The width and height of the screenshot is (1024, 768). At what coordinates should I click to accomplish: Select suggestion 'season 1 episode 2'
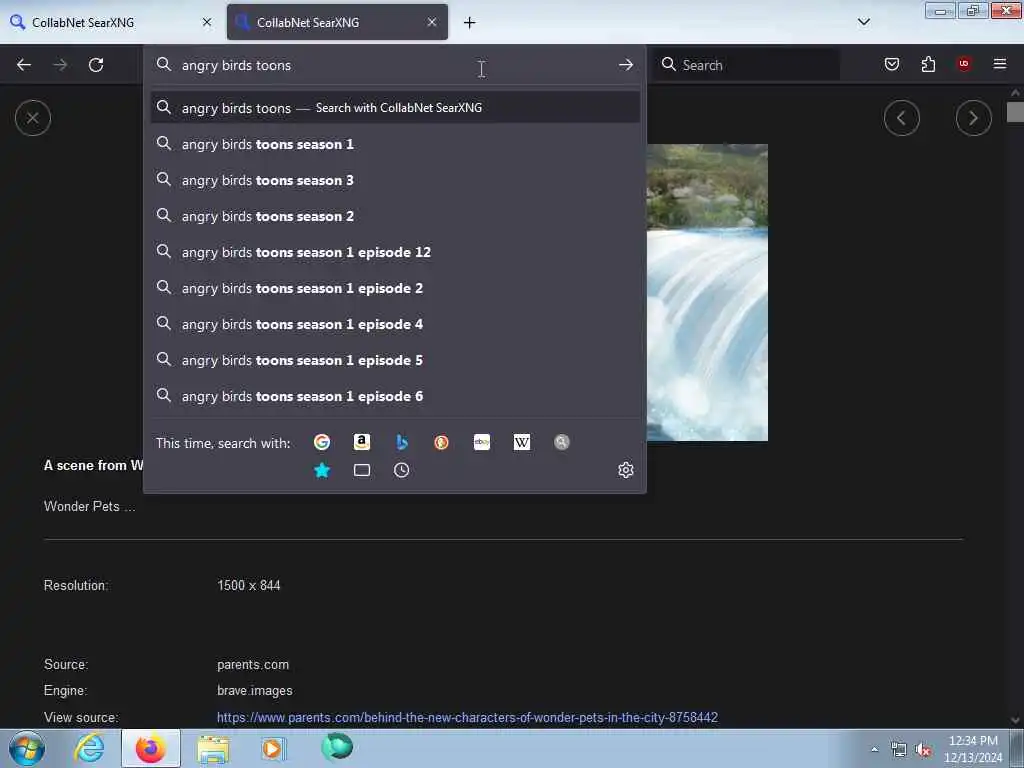point(395,288)
